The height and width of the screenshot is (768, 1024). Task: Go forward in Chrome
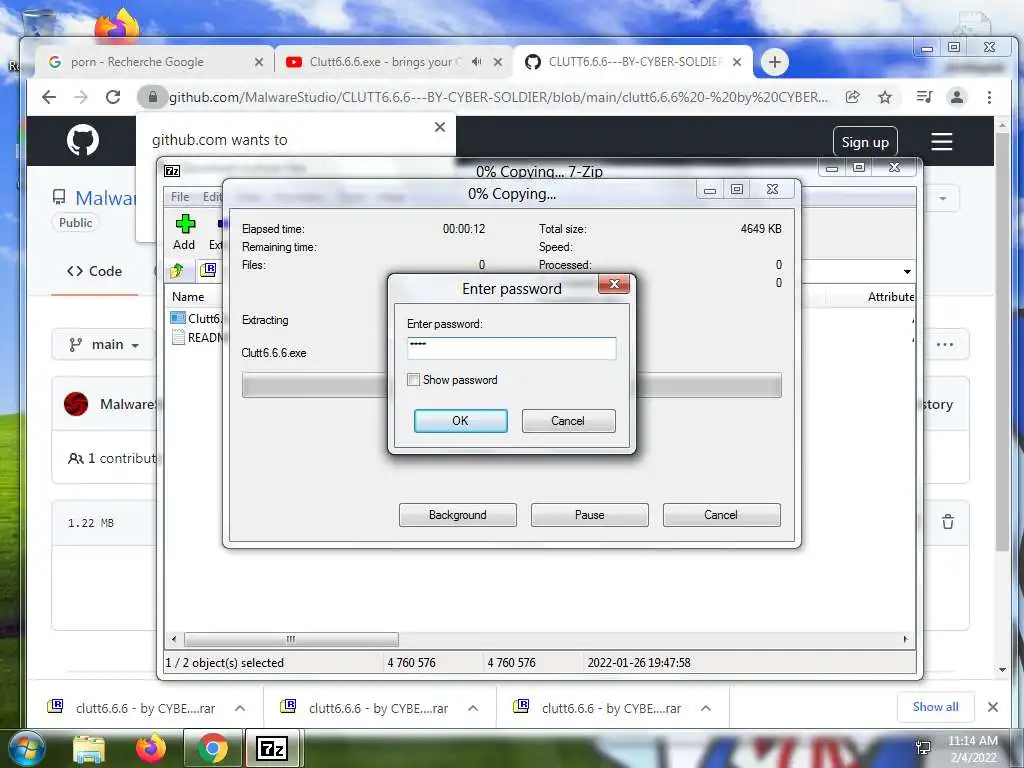point(81,97)
